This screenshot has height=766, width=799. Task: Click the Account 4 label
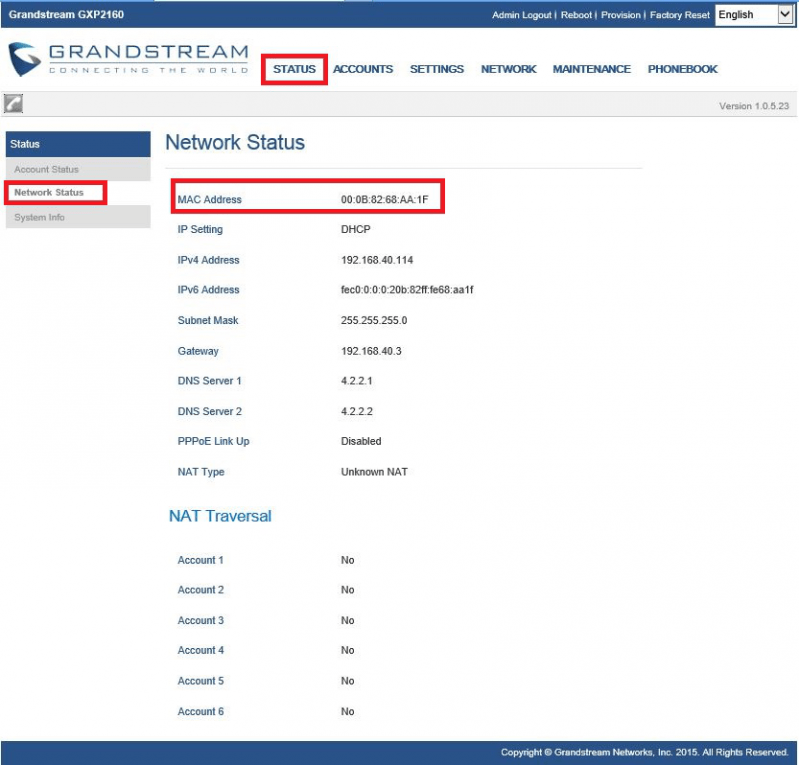tap(200, 650)
